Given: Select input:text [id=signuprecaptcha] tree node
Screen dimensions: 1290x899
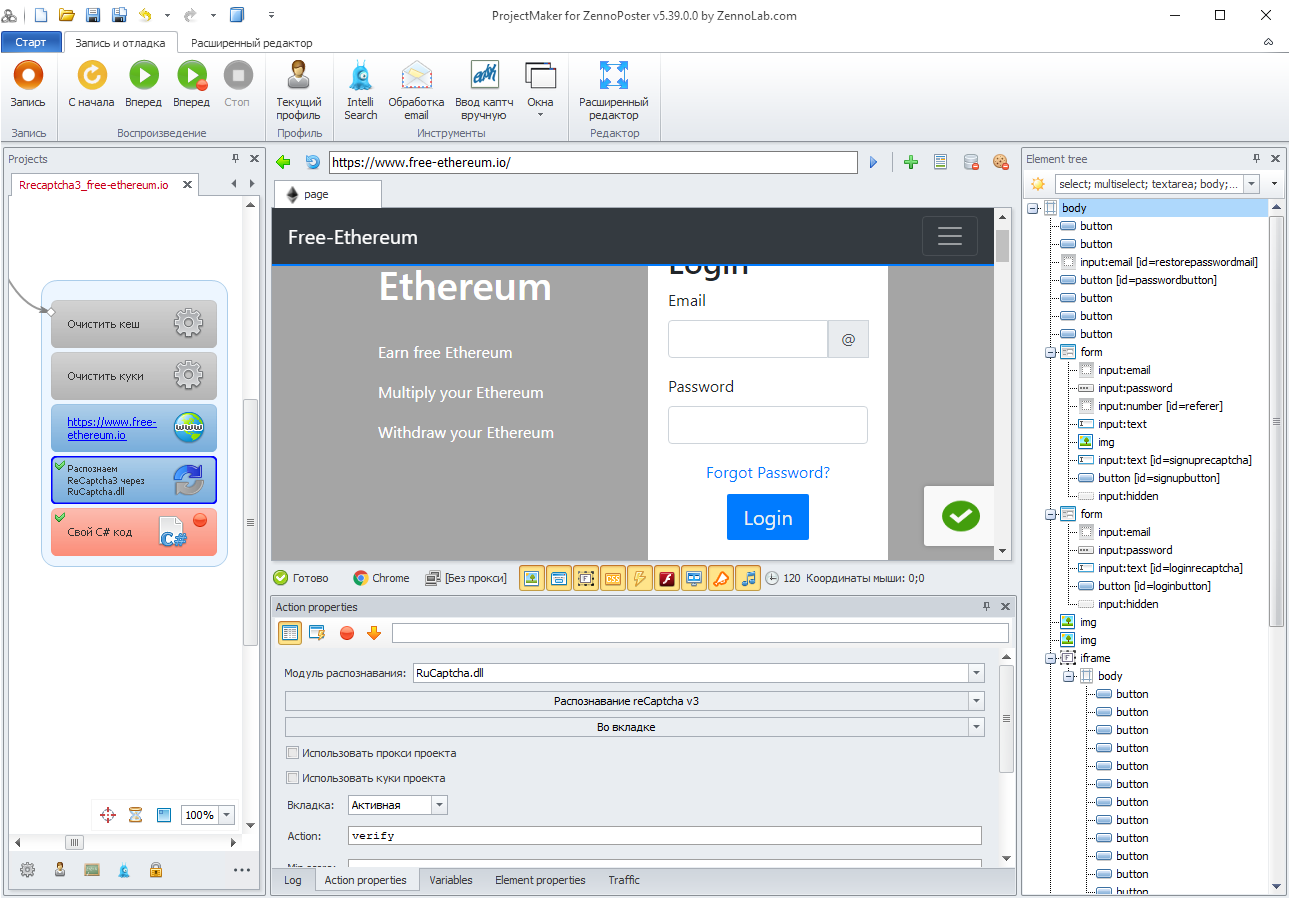Looking at the screenshot, I should tap(1175, 460).
